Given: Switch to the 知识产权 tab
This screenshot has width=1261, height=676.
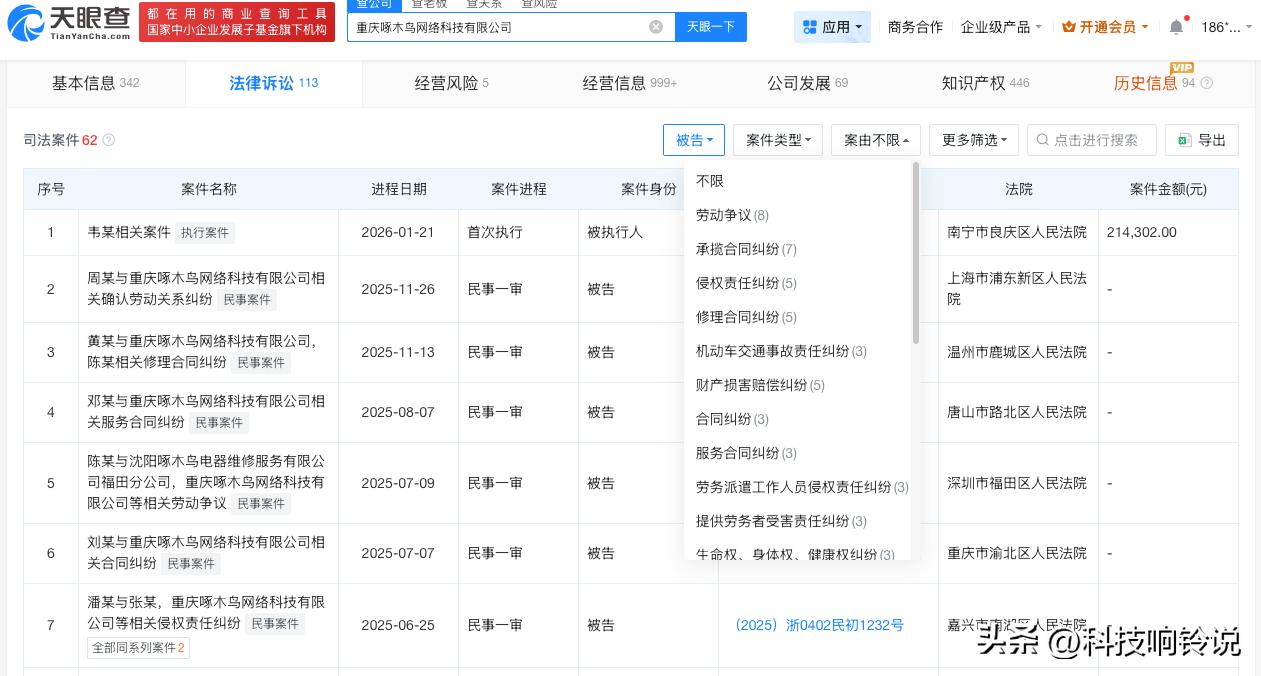Looking at the screenshot, I should (x=984, y=83).
